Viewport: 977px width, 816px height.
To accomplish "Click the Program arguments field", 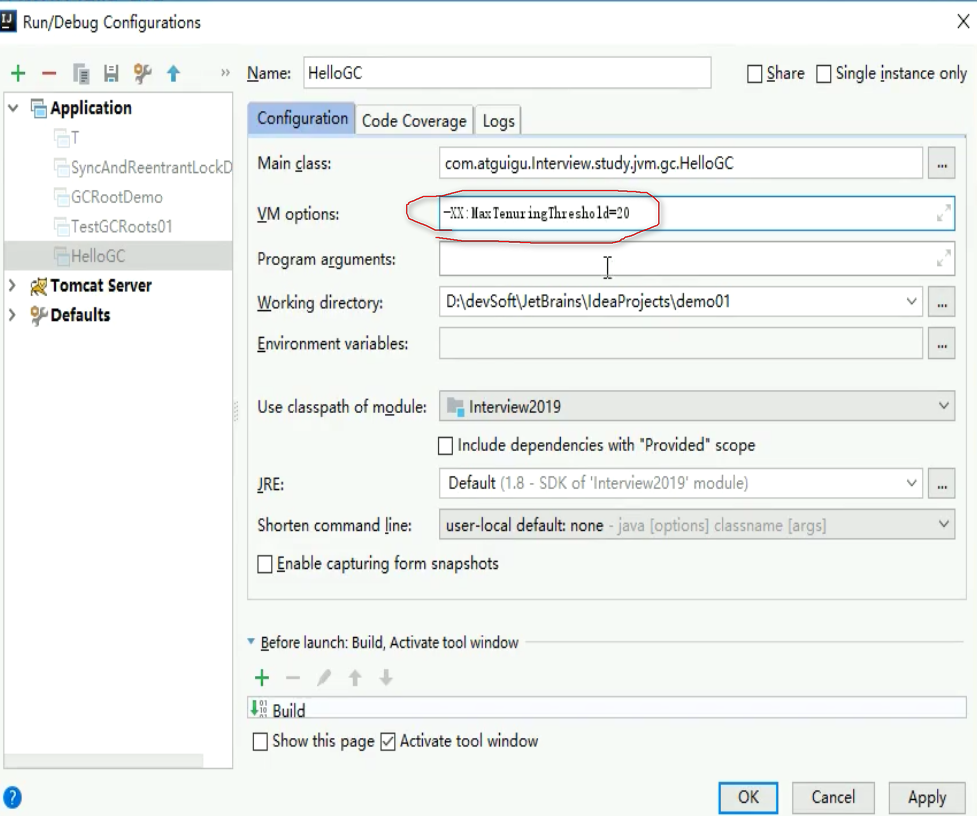I will [x=697, y=259].
